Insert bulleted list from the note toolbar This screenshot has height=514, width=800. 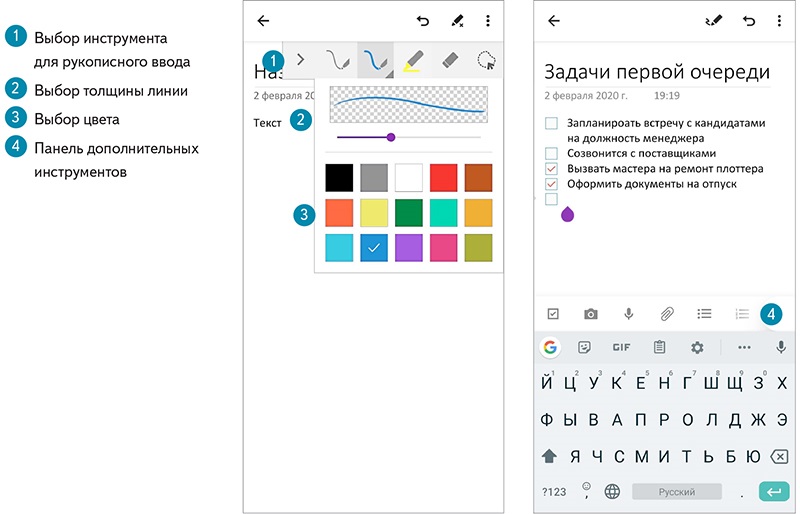(x=705, y=314)
